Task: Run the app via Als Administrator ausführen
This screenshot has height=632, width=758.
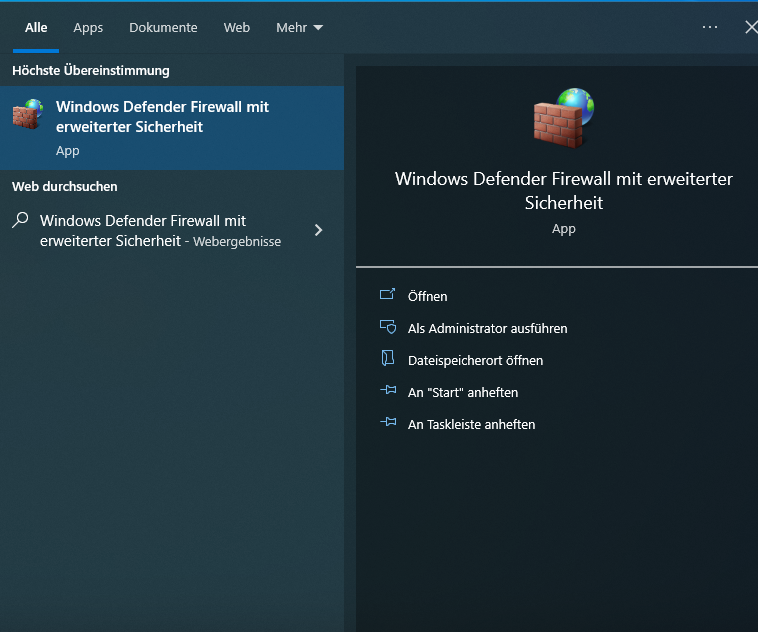Action: coord(487,328)
